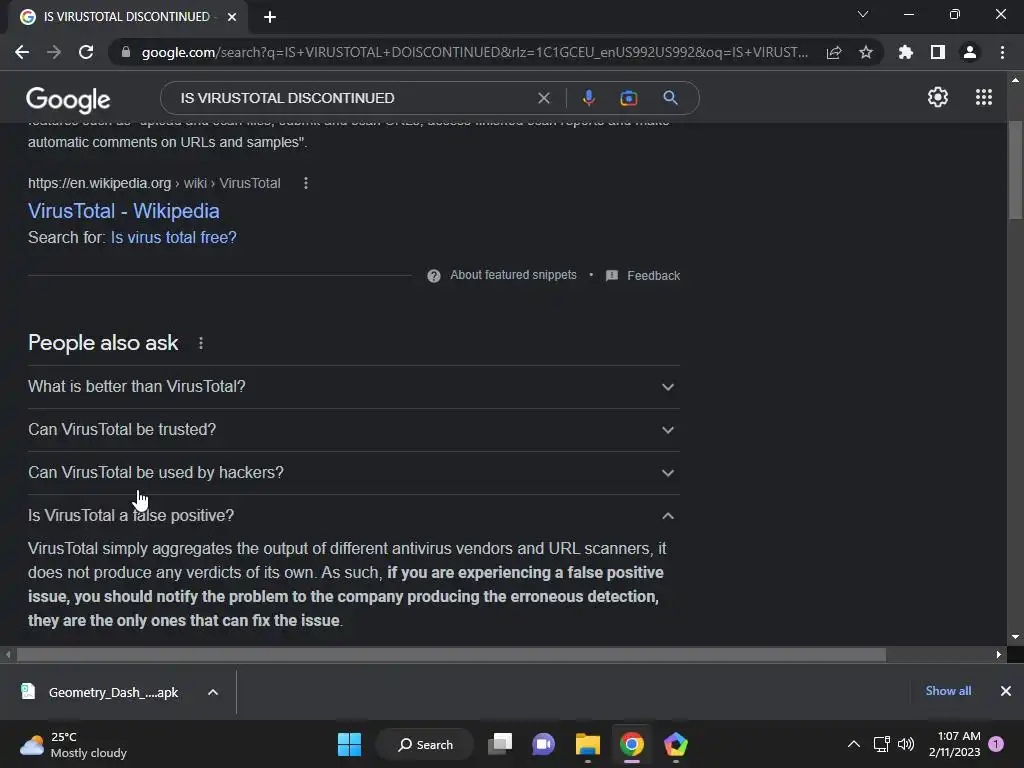Open the People also ask options menu

200,343
